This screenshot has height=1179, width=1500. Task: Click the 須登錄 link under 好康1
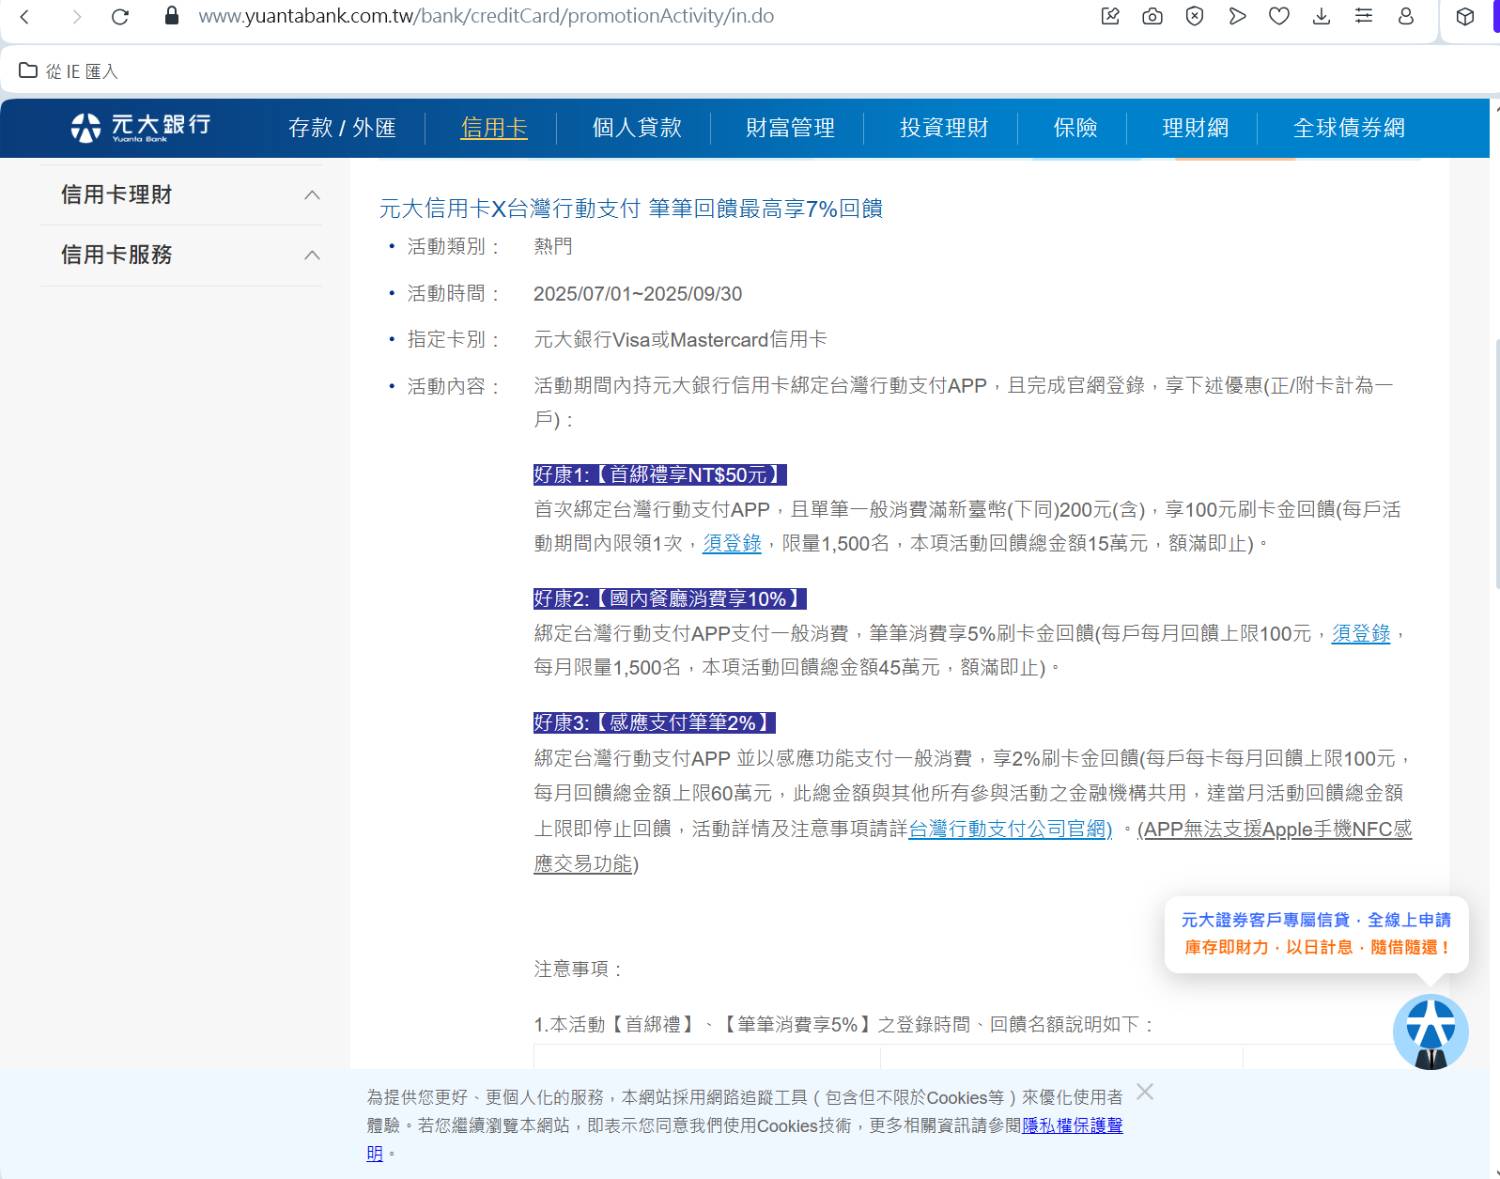click(x=732, y=543)
